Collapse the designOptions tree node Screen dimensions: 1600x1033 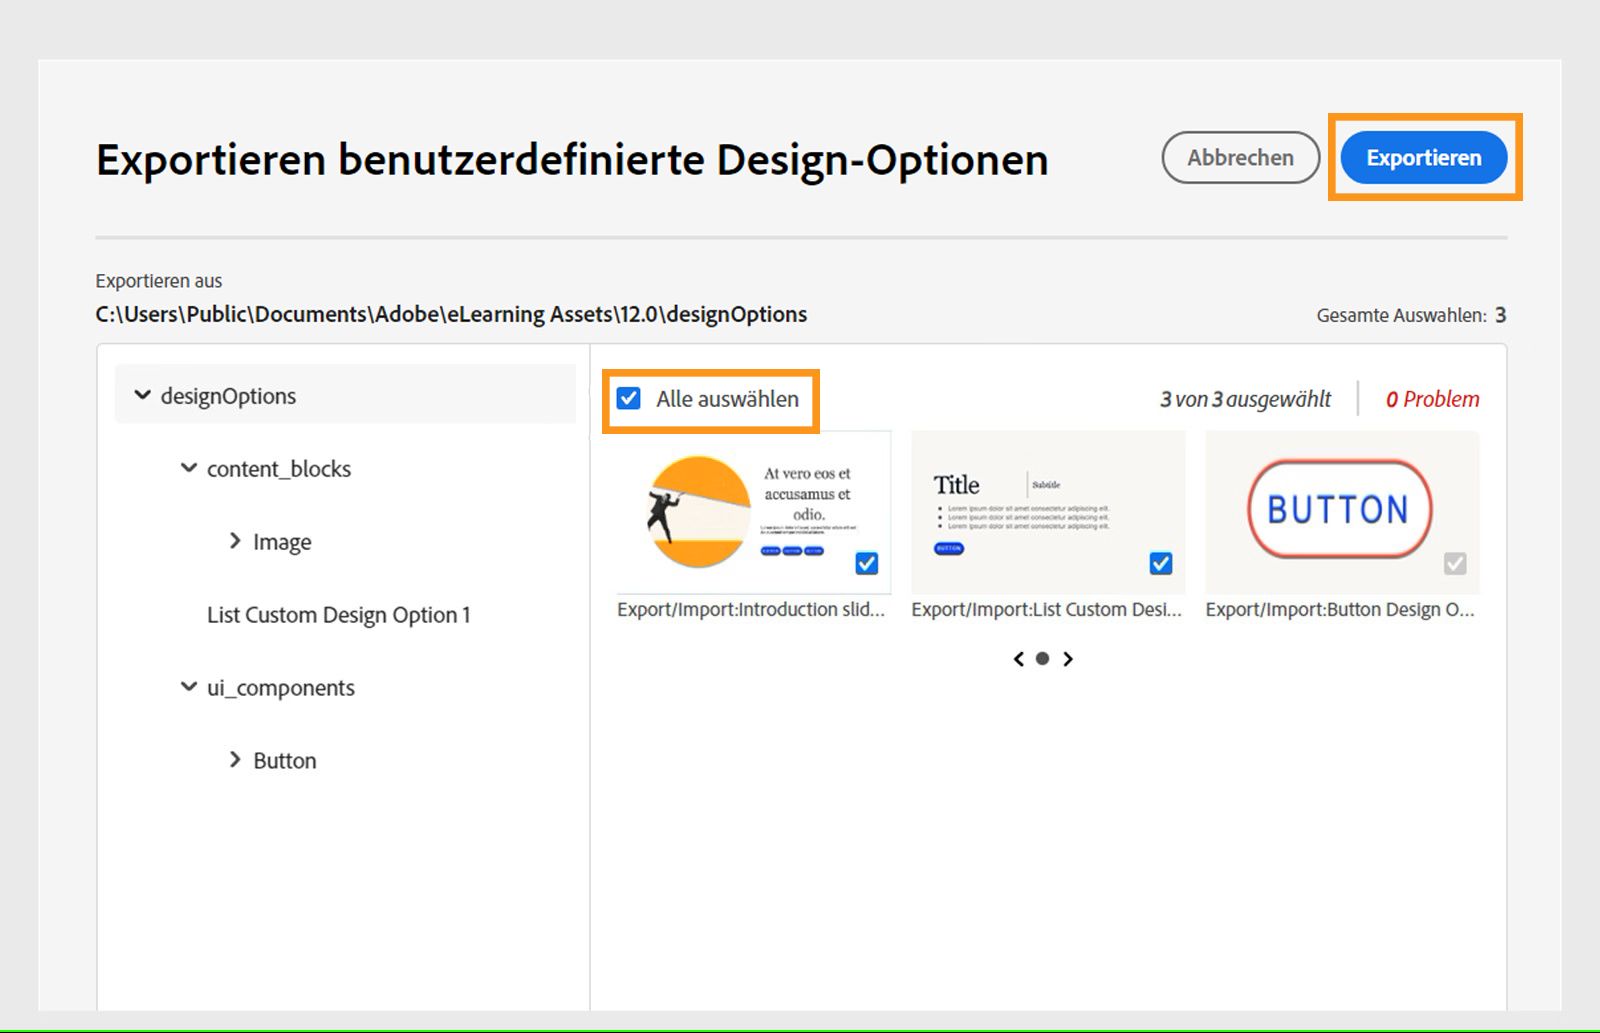(143, 394)
